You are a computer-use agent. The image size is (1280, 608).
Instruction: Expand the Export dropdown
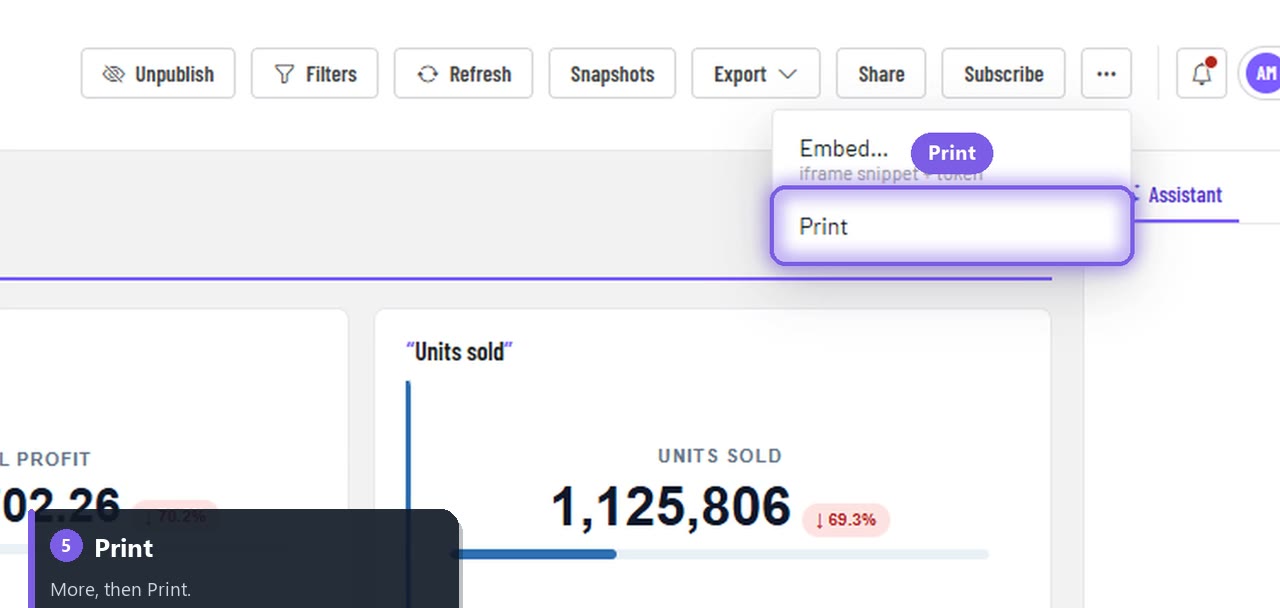pyautogui.click(x=755, y=74)
